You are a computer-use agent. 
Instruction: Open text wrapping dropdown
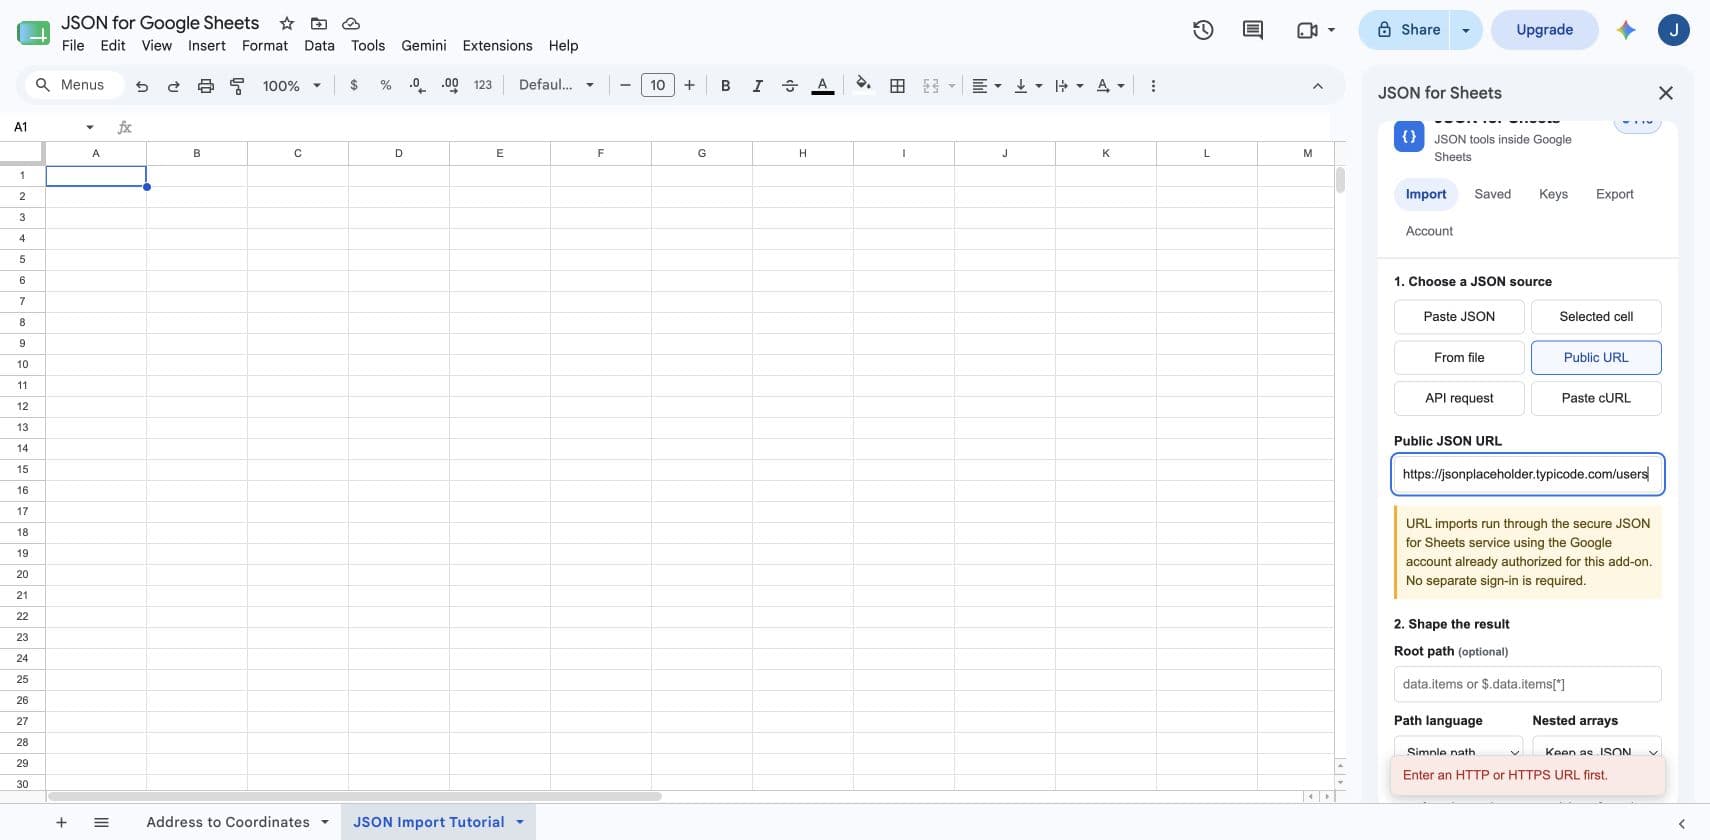click(1069, 85)
